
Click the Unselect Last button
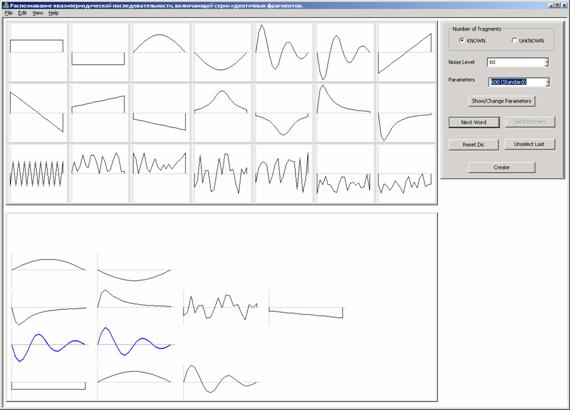(x=529, y=144)
